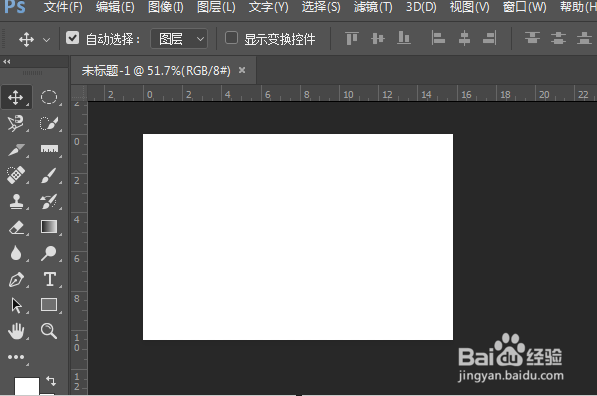Enable the 显示变换控件 checkbox
Image resolution: width=597 pixels, height=396 pixels.
[x=231, y=38]
